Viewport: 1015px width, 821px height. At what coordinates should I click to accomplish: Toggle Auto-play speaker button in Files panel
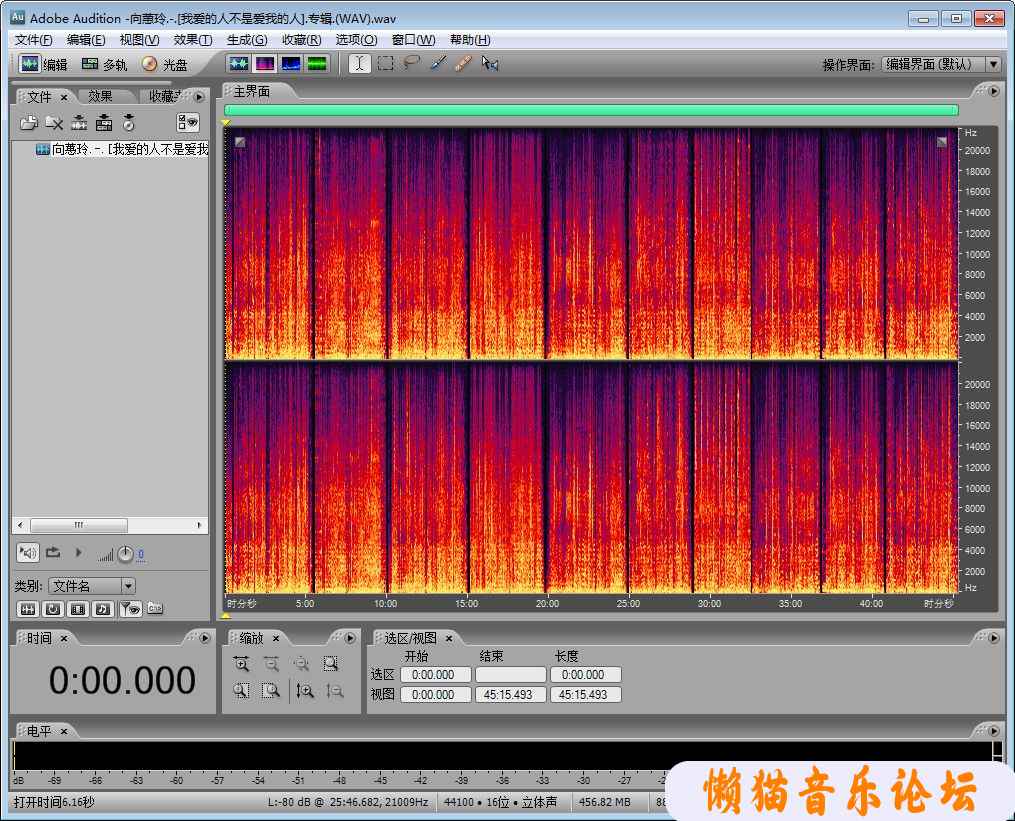click(x=27, y=552)
